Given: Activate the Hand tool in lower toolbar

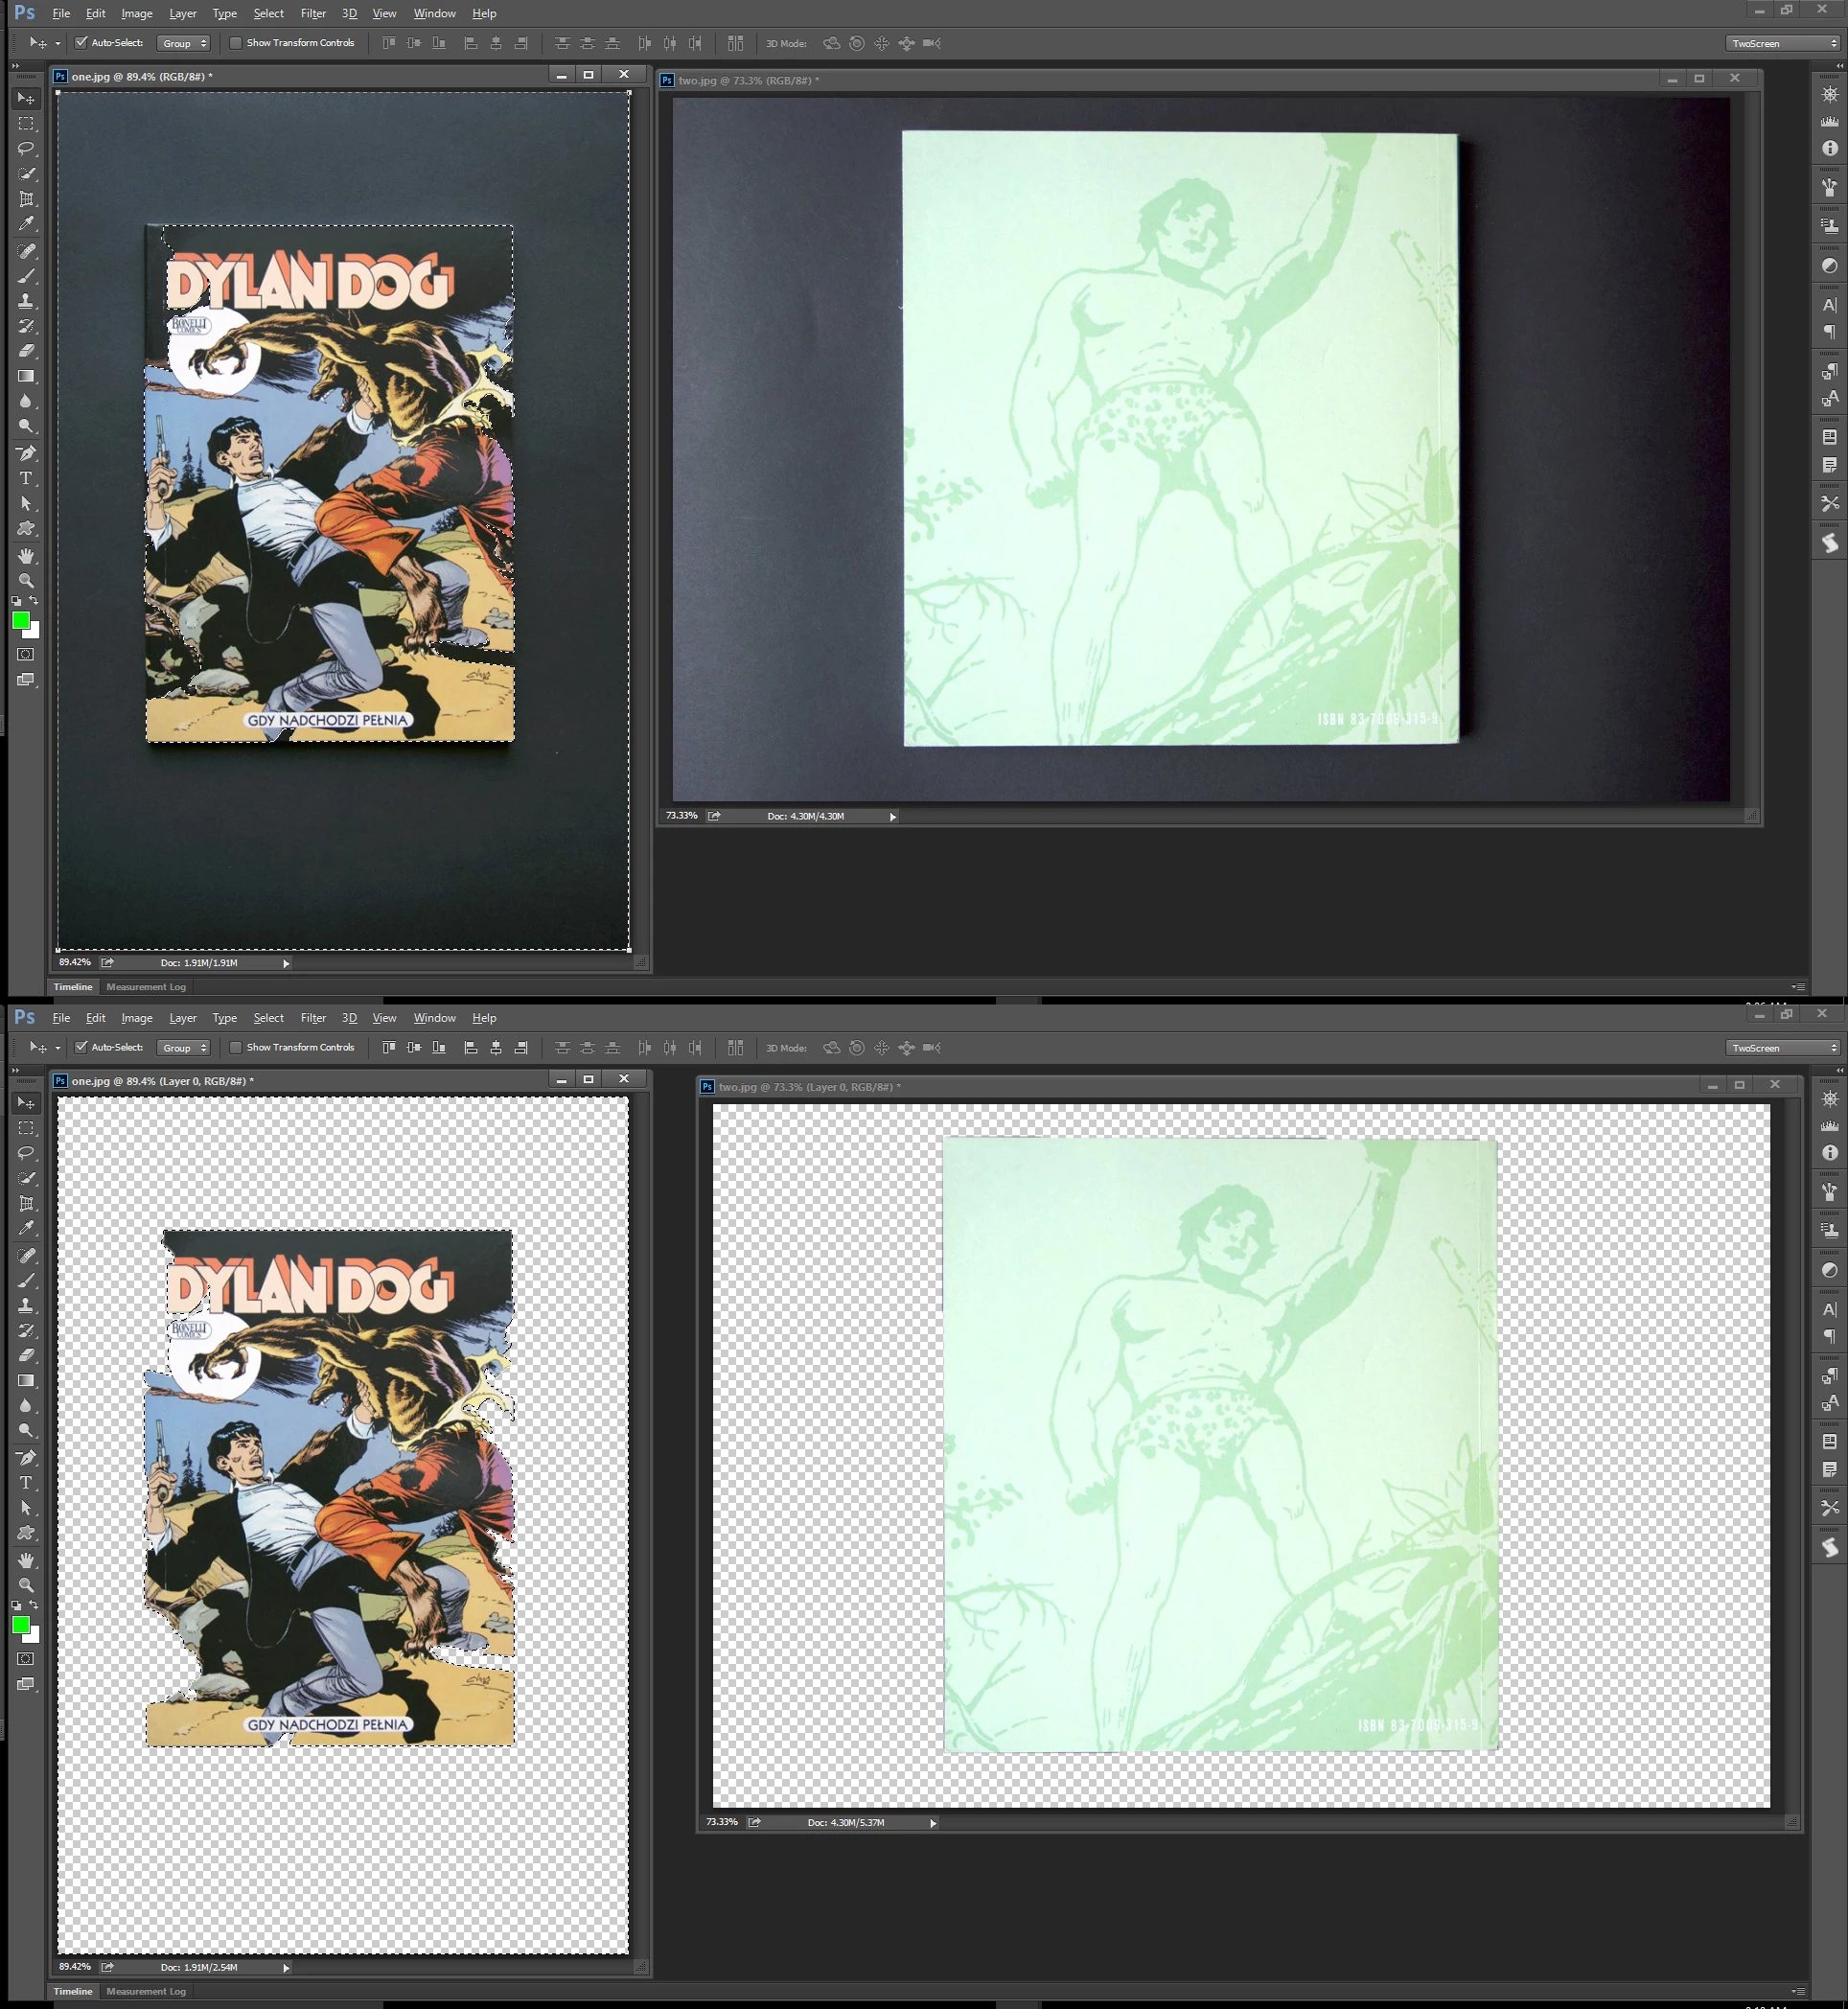Looking at the screenshot, I should point(26,1559).
